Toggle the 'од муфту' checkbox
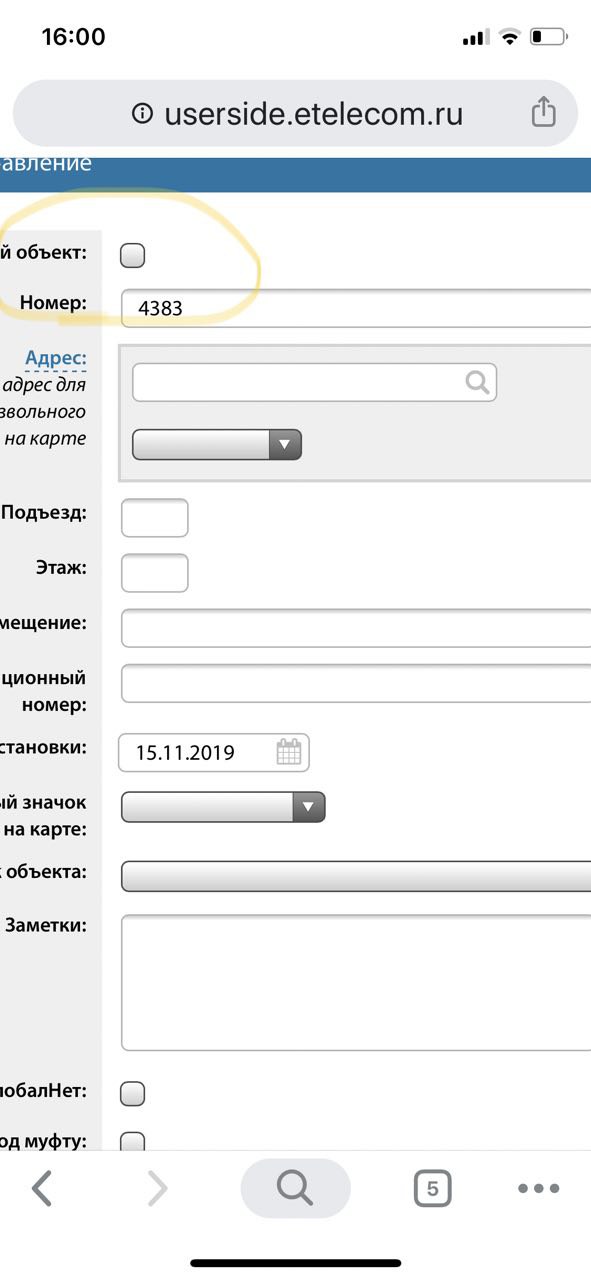This screenshot has width=591, height=1280. click(x=132, y=1141)
